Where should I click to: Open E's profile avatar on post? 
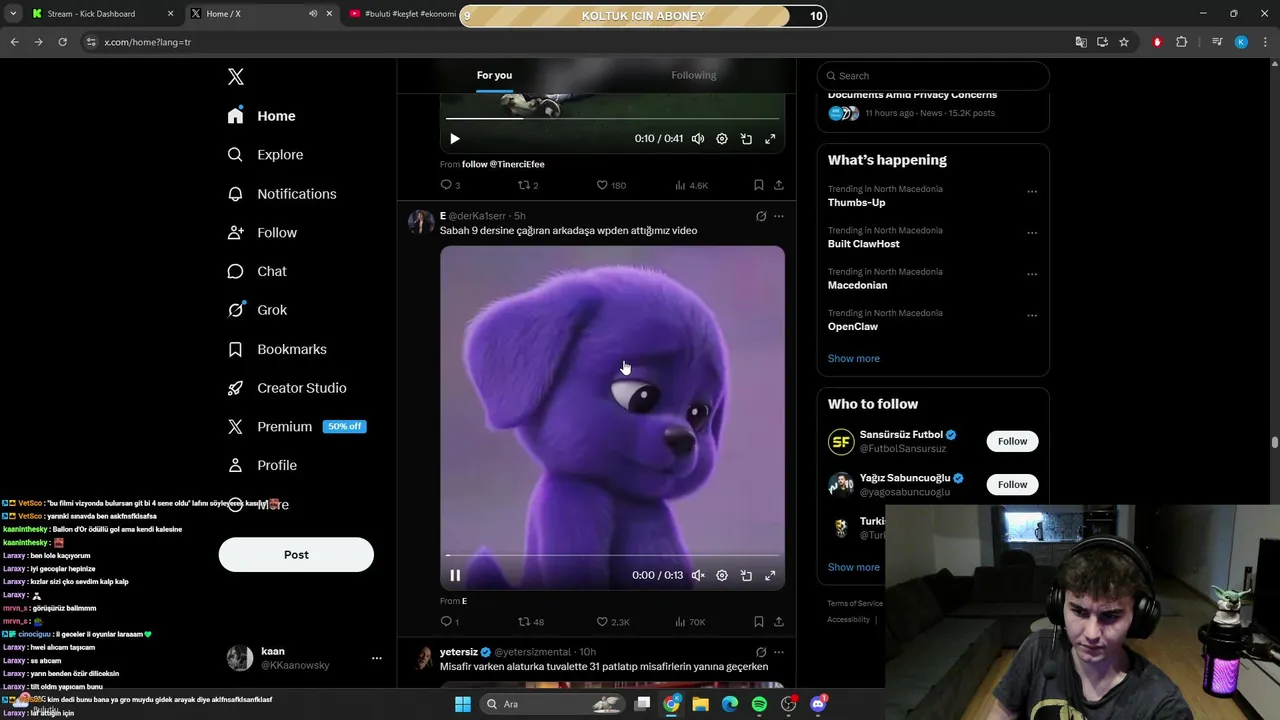[421, 222]
